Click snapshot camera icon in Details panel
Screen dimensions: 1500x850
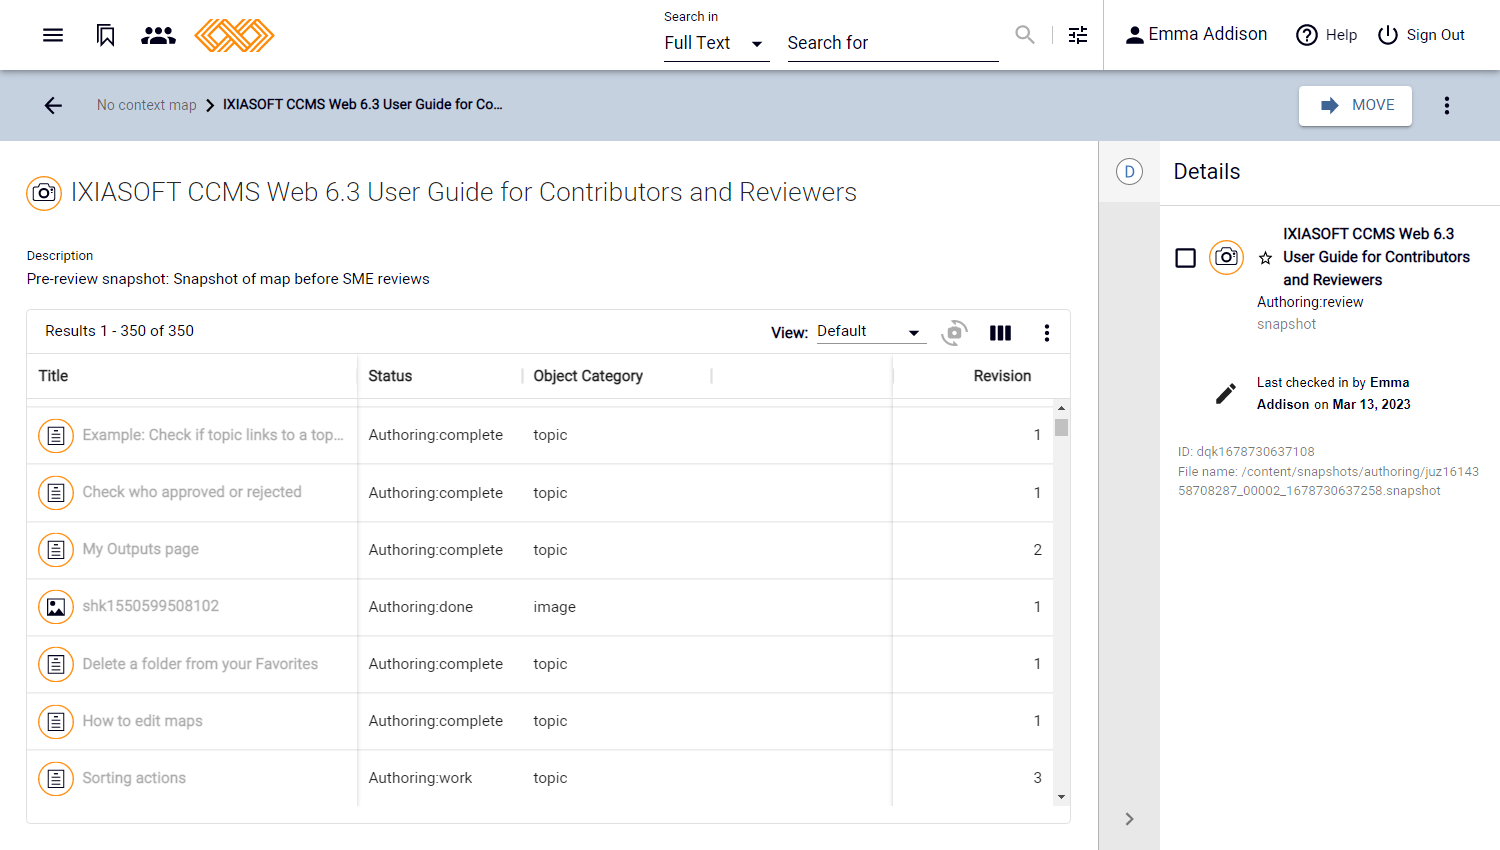pyautogui.click(x=1226, y=258)
